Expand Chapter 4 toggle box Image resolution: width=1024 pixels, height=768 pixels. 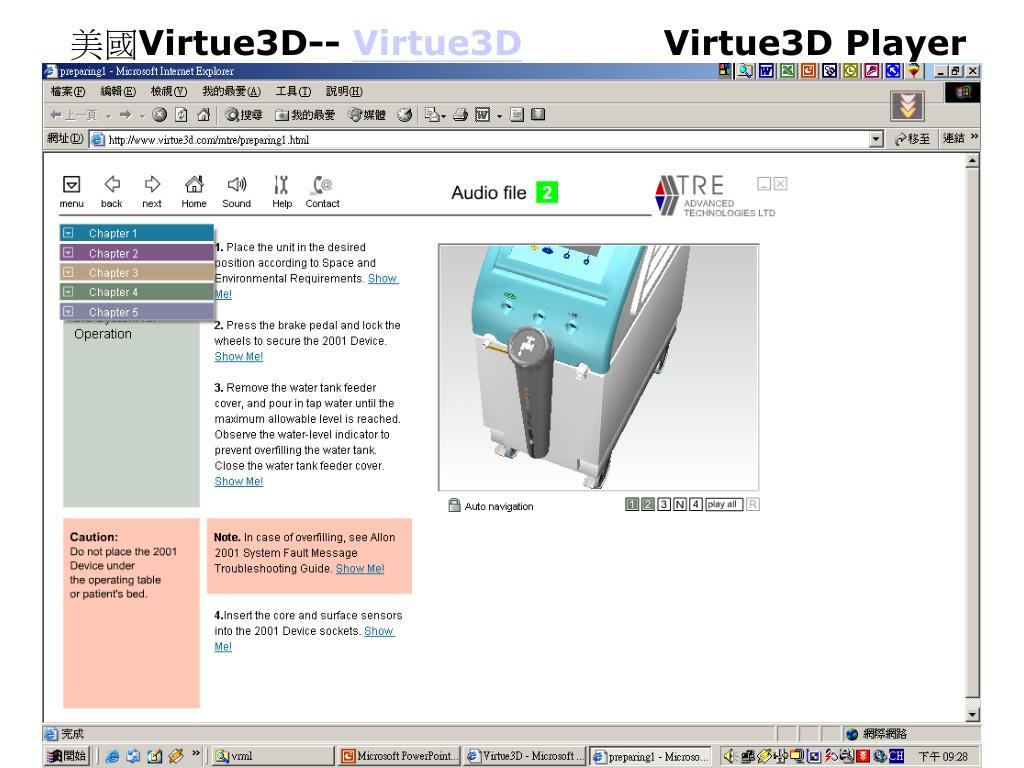coord(68,291)
